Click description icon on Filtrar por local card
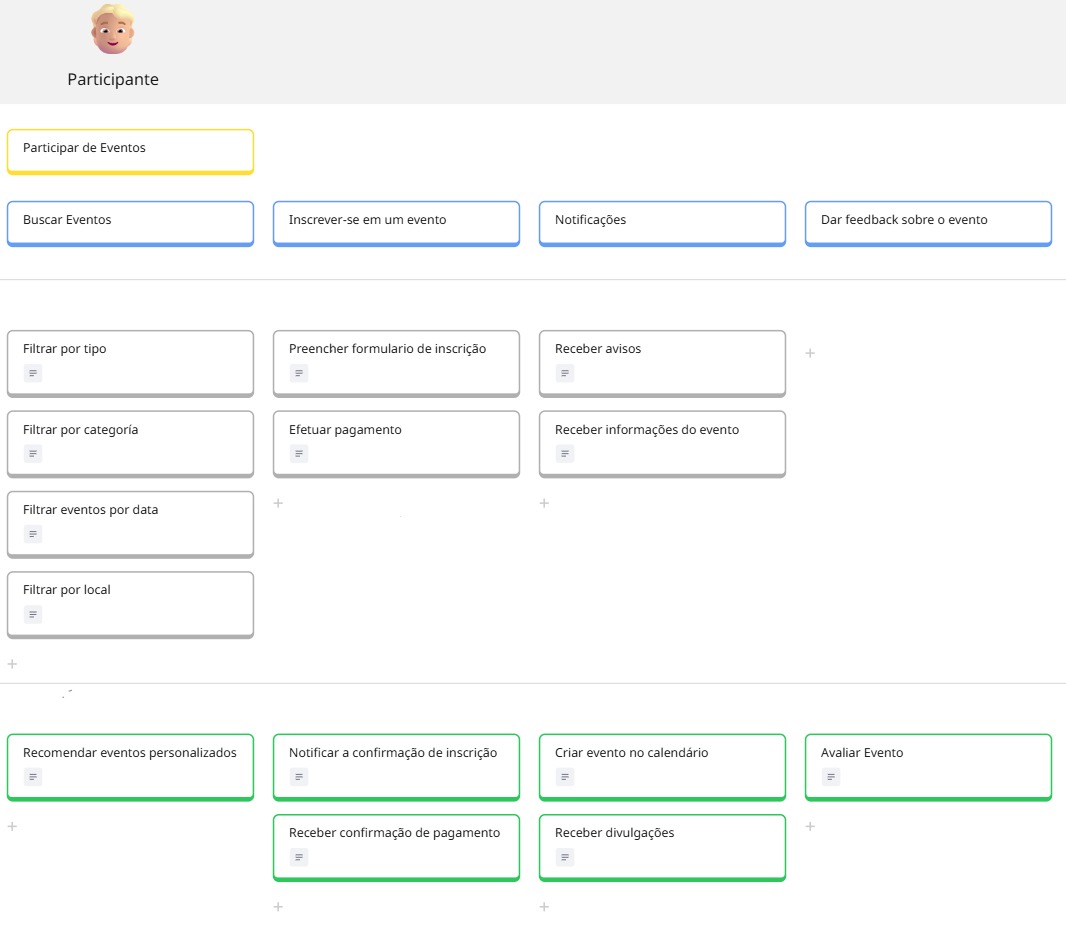 point(33,614)
